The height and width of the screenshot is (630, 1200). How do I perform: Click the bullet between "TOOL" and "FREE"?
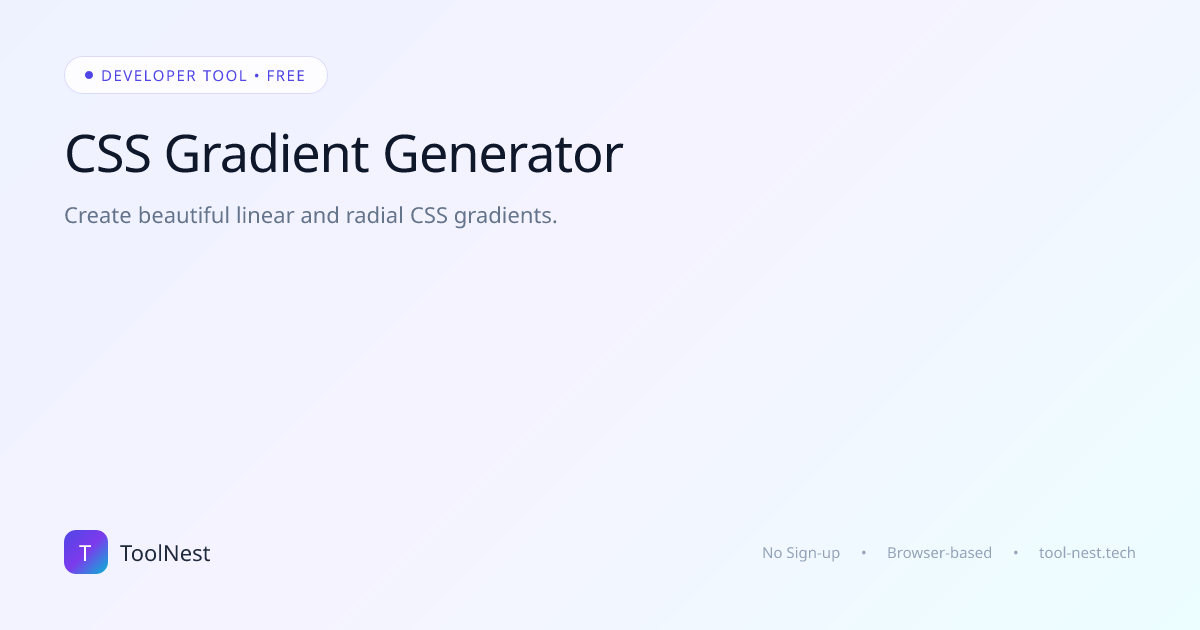[x=257, y=76]
